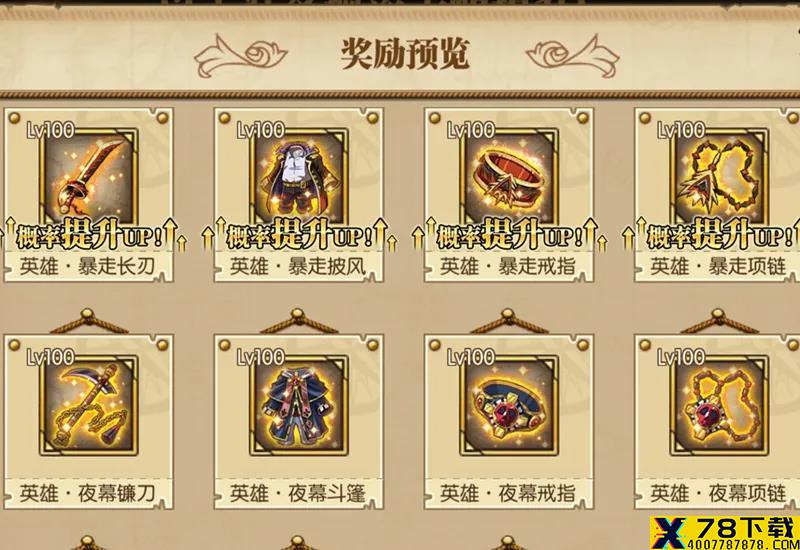Open the 夜幕斗篷 coat icon

[x=299, y=406]
